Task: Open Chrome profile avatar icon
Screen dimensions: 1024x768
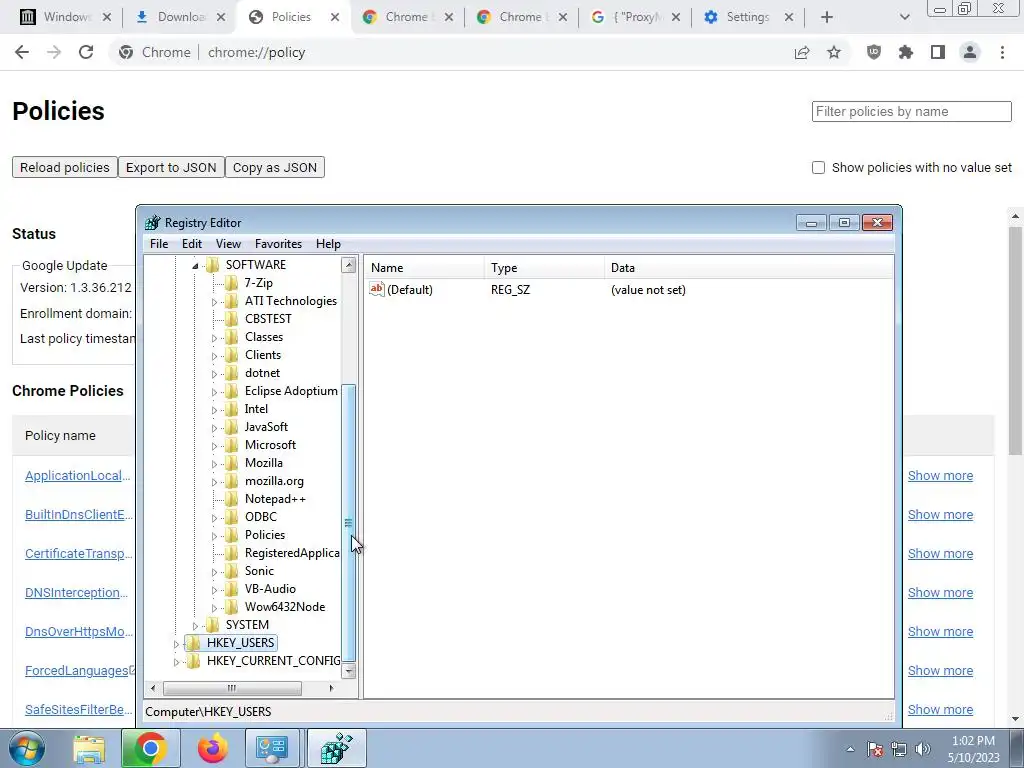Action: 970,52
